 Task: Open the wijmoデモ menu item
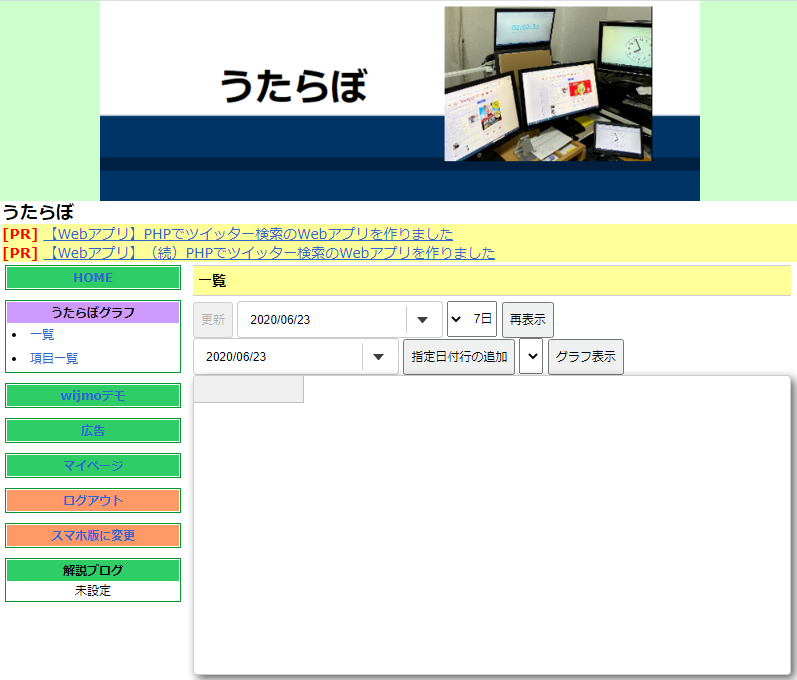point(93,395)
